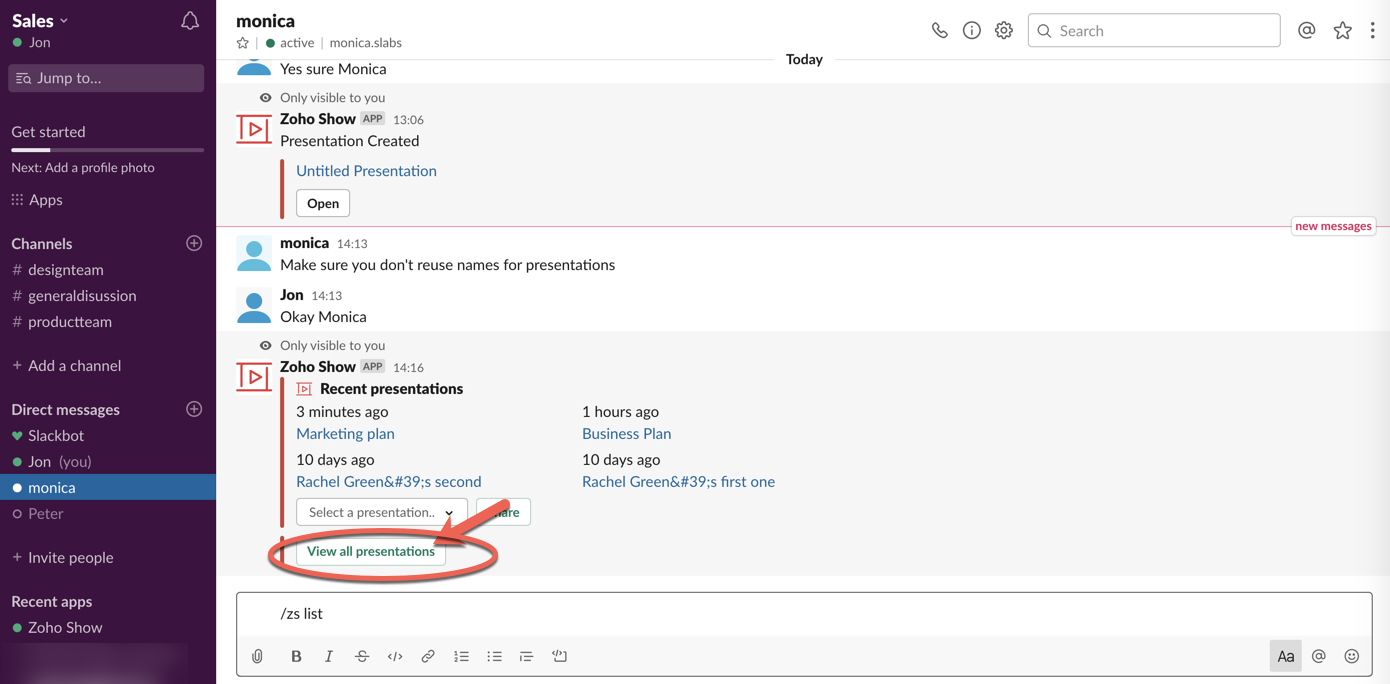Insert a code block
Image resolution: width=1390 pixels, height=684 pixels.
coord(559,656)
